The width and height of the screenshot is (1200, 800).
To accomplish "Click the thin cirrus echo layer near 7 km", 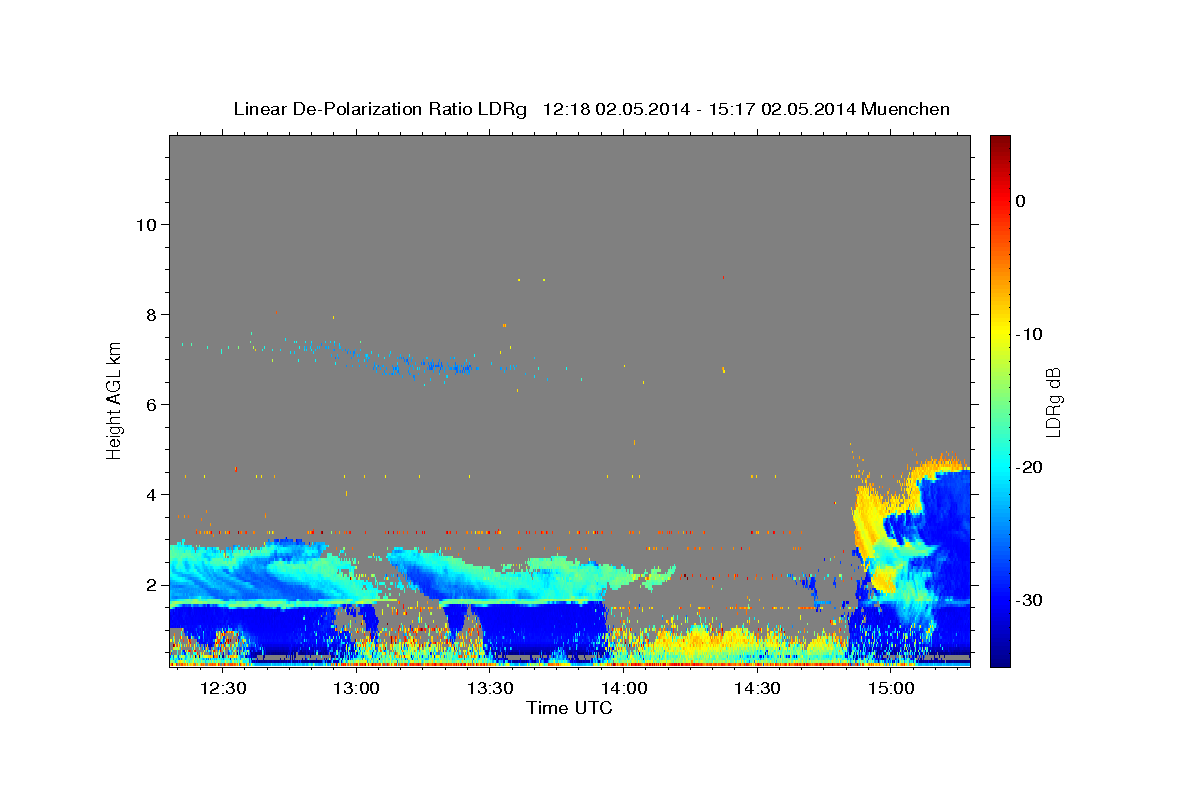I will point(425,365).
